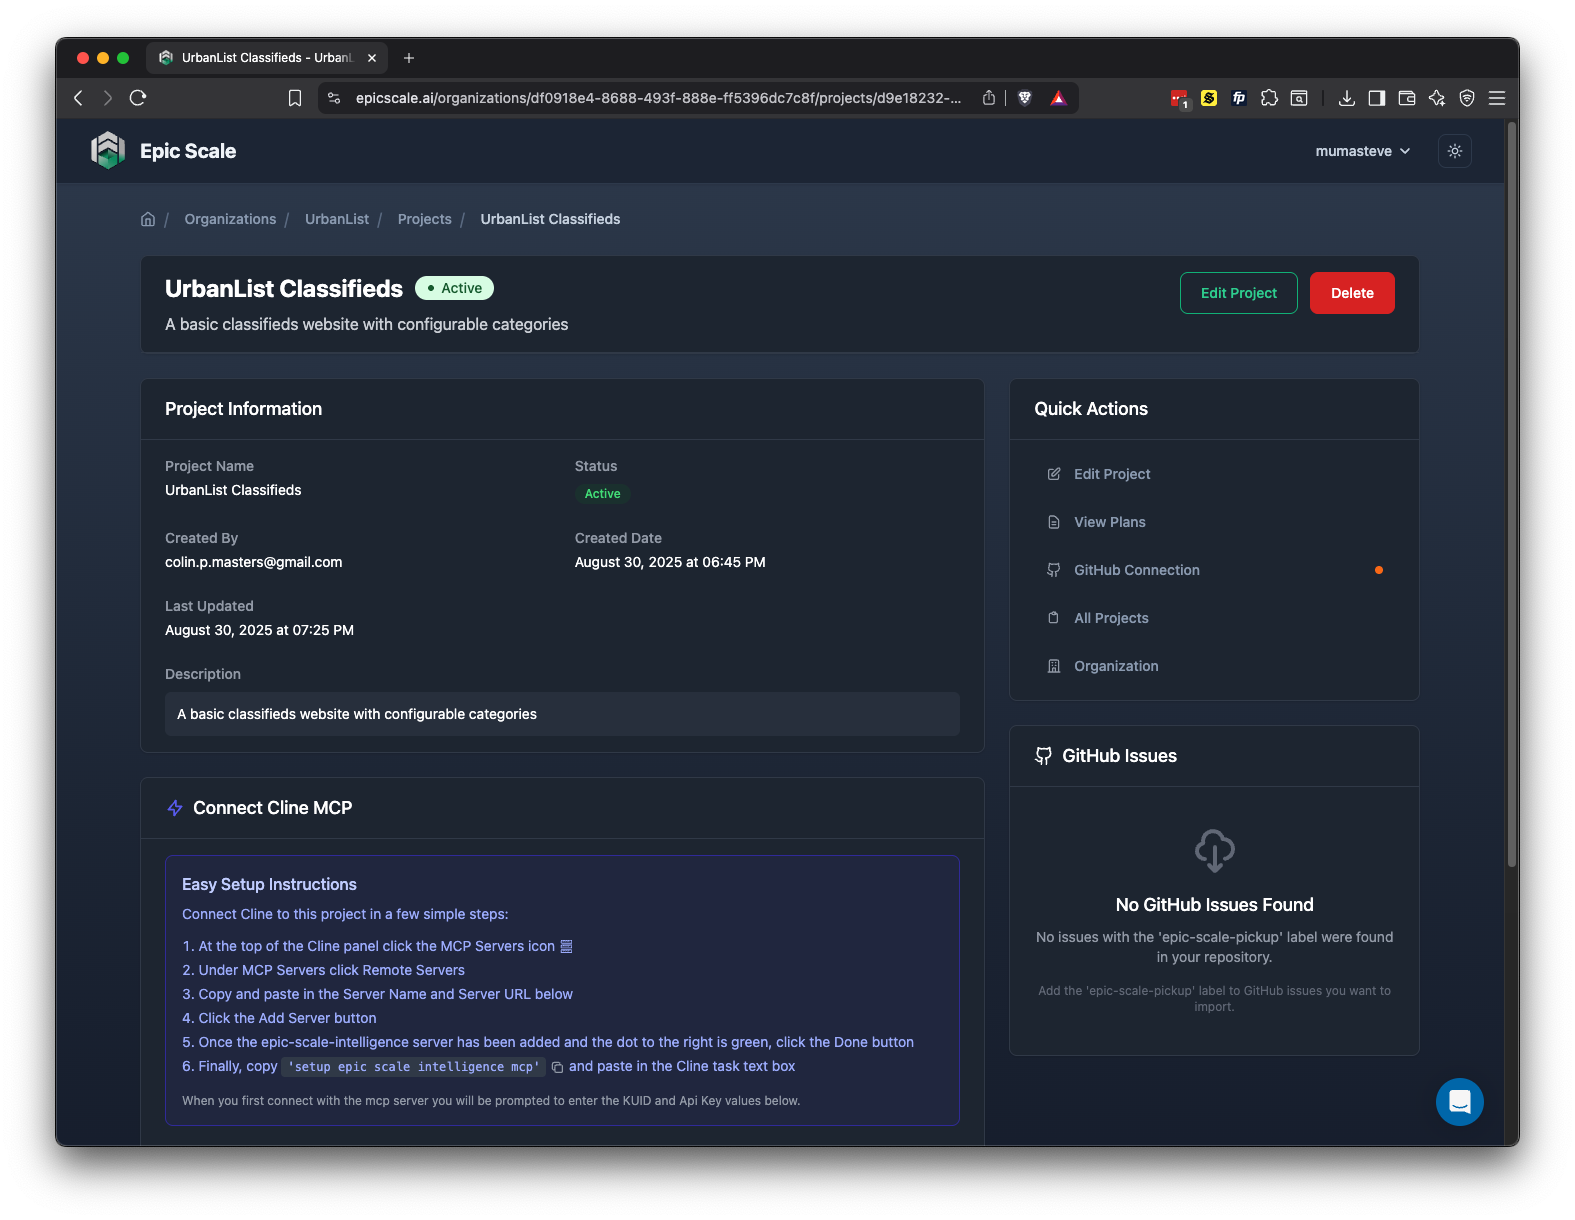Click the share icon in address bar
This screenshot has height=1220, width=1575.
point(989,98)
